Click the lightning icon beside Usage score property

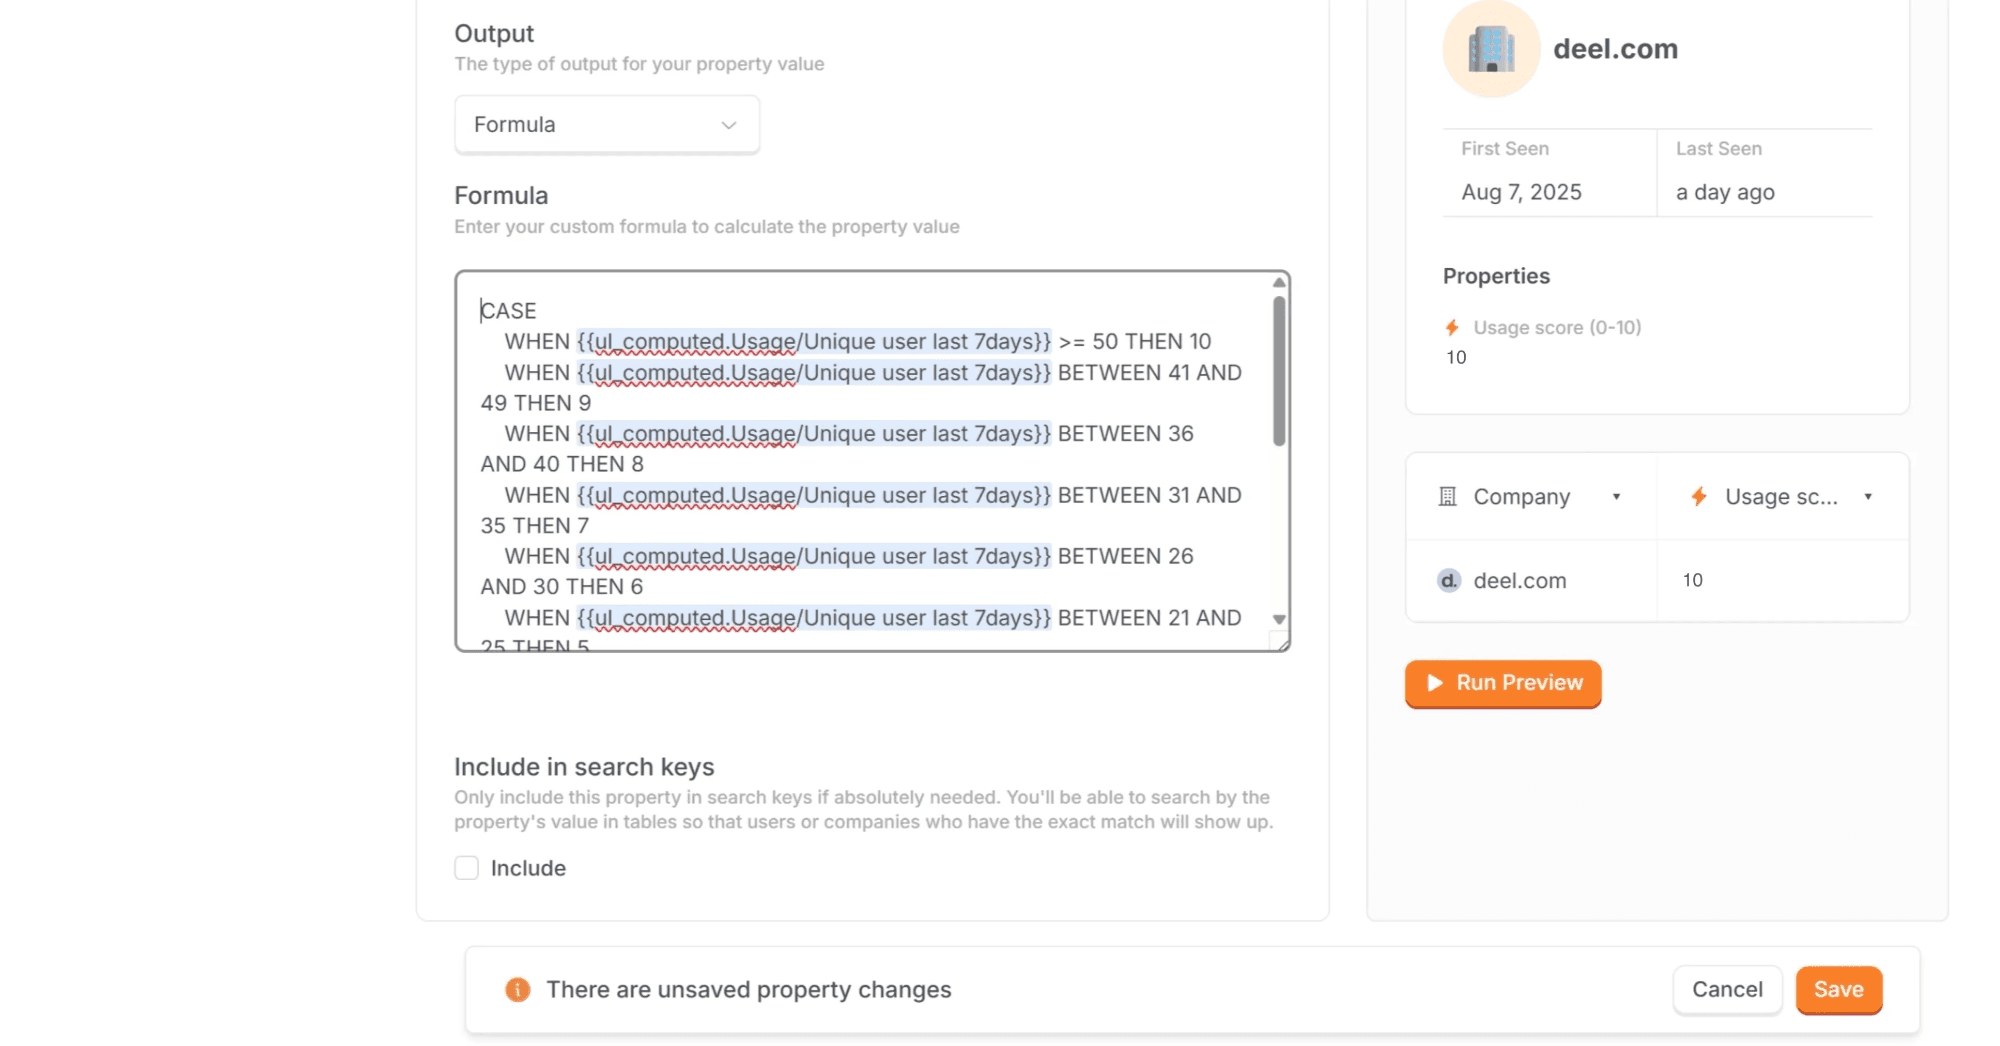point(1452,328)
